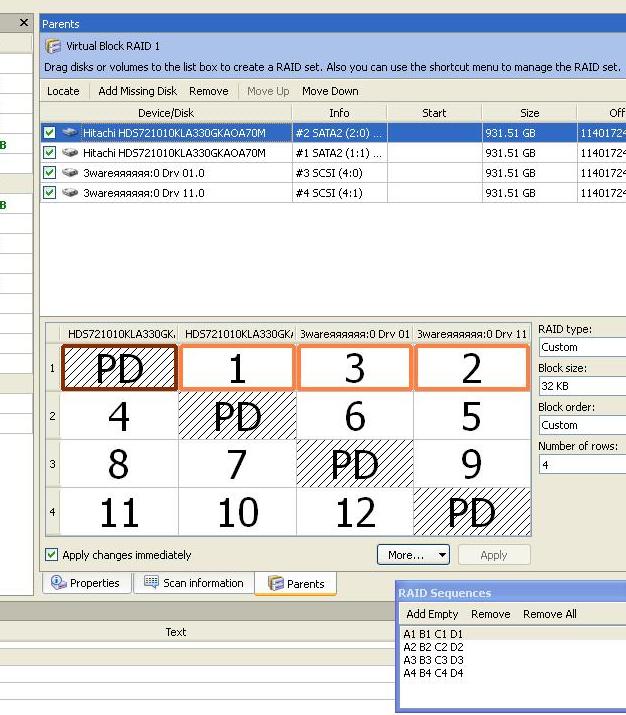Click the #4 SCSI (4:1) info cell
626x715 pixels.
[x=339, y=193]
